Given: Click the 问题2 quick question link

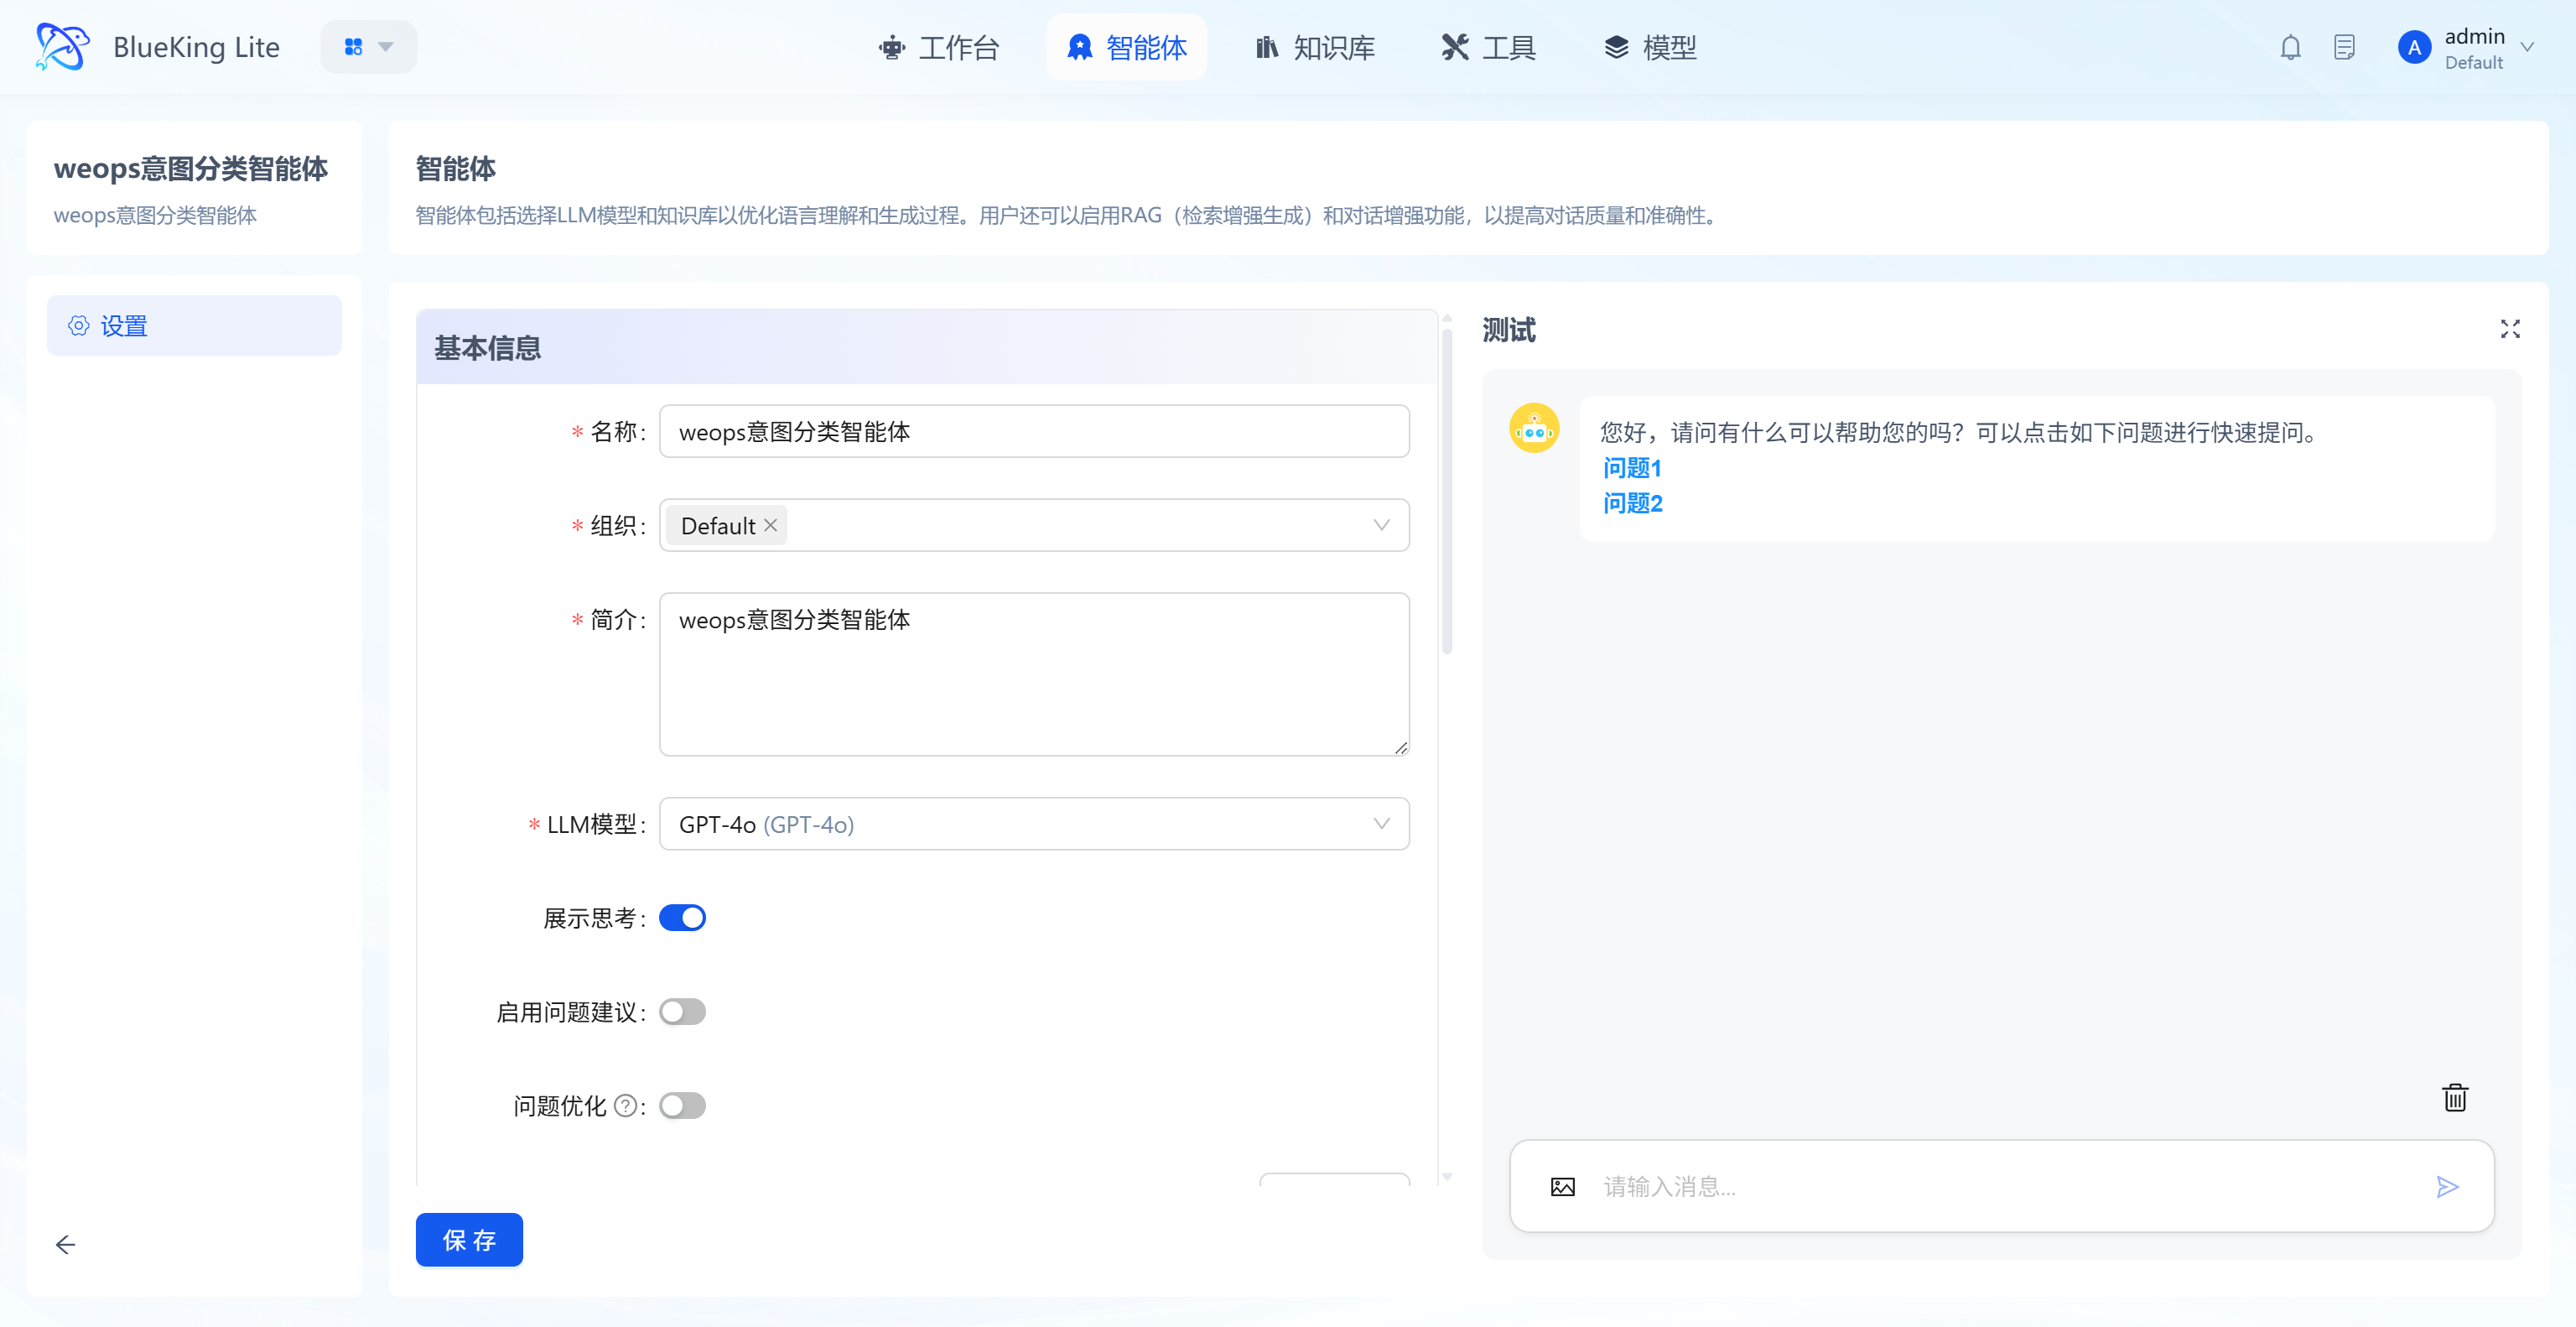Looking at the screenshot, I should coord(1632,503).
